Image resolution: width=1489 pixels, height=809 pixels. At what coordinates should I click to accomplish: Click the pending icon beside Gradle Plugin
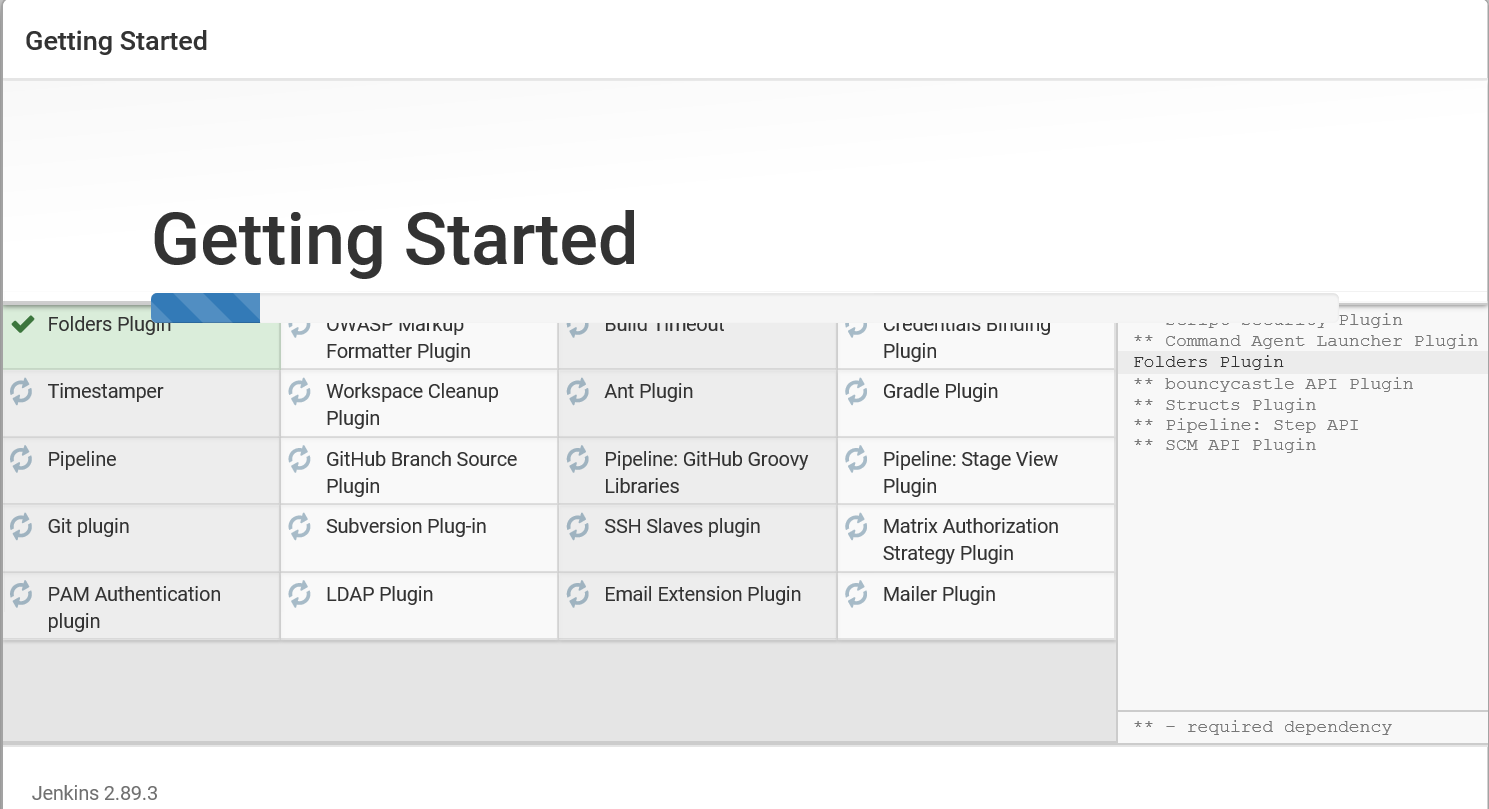[857, 392]
